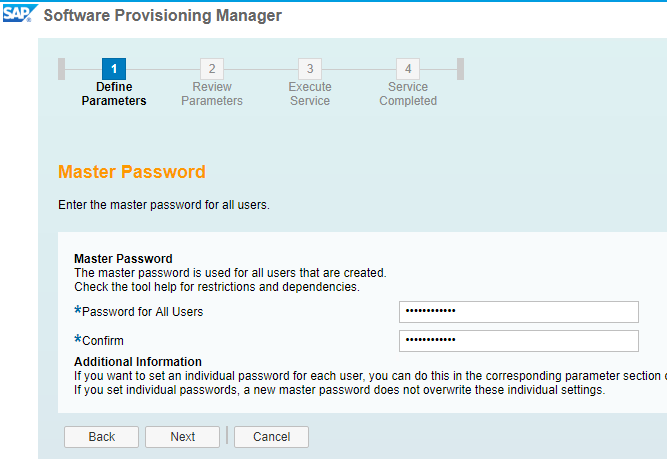The height and width of the screenshot is (459, 667).
Task: Click the 'Password for All Users' label
Action: tap(143, 312)
